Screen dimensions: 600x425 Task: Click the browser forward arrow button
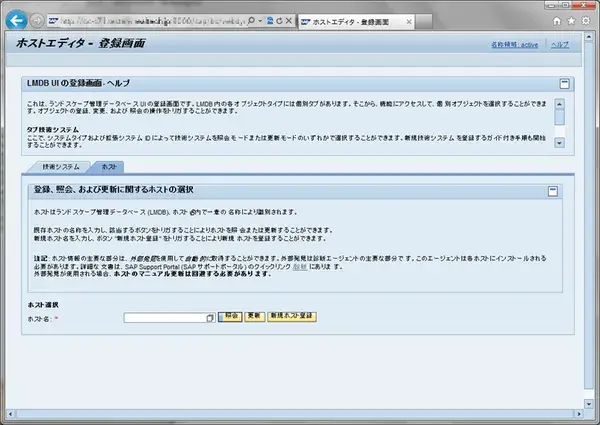(37, 21)
